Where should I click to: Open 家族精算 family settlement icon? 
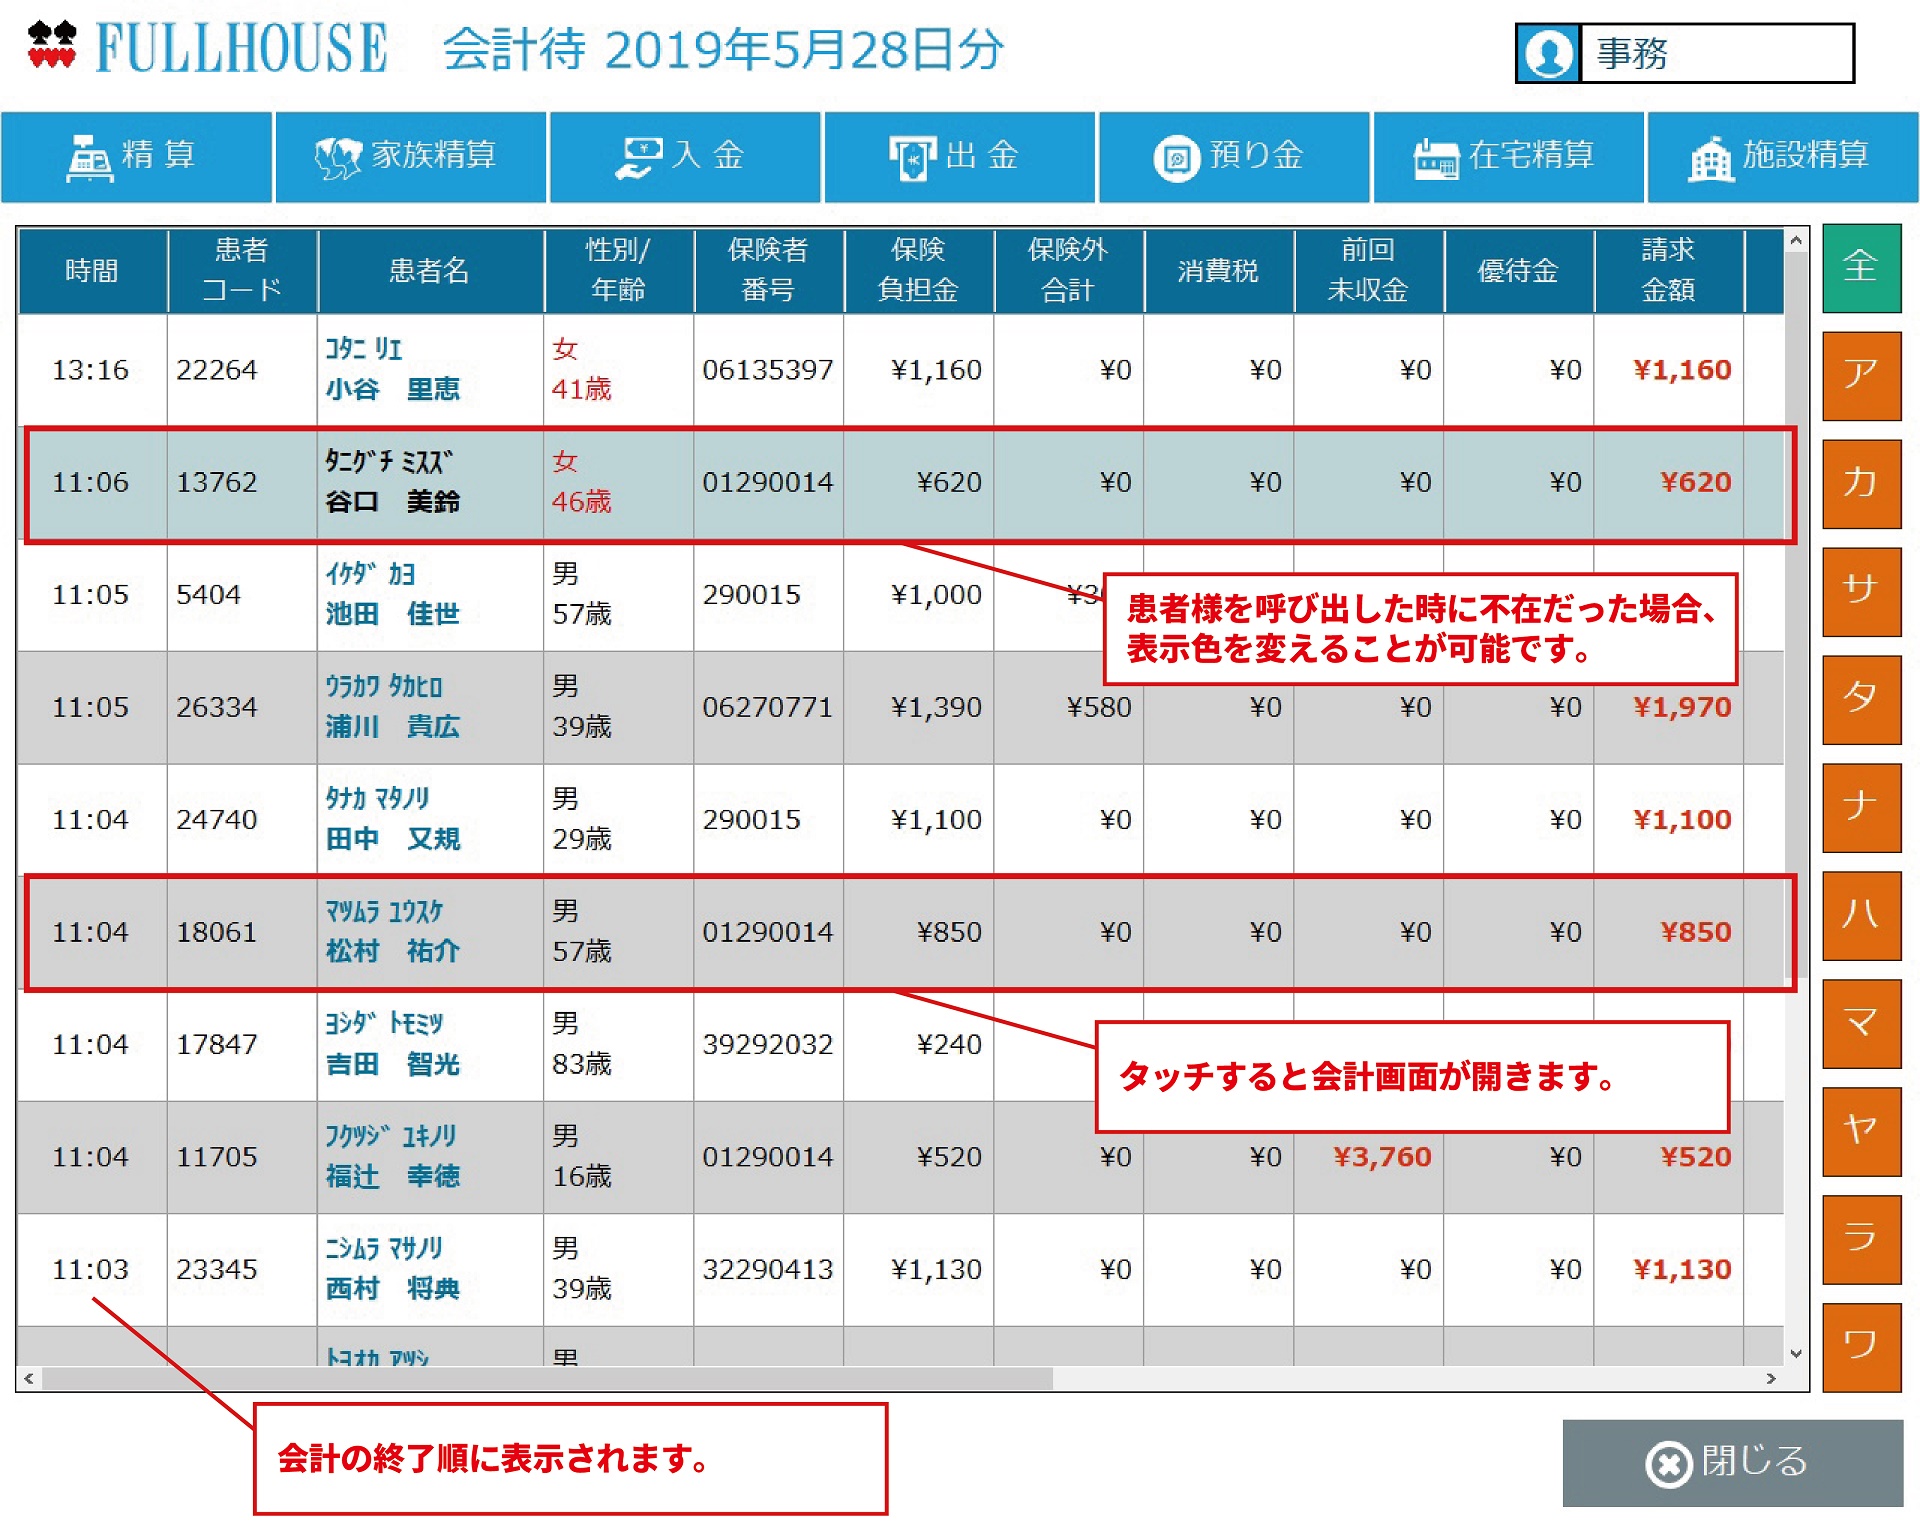pyautogui.click(x=337, y=158)
